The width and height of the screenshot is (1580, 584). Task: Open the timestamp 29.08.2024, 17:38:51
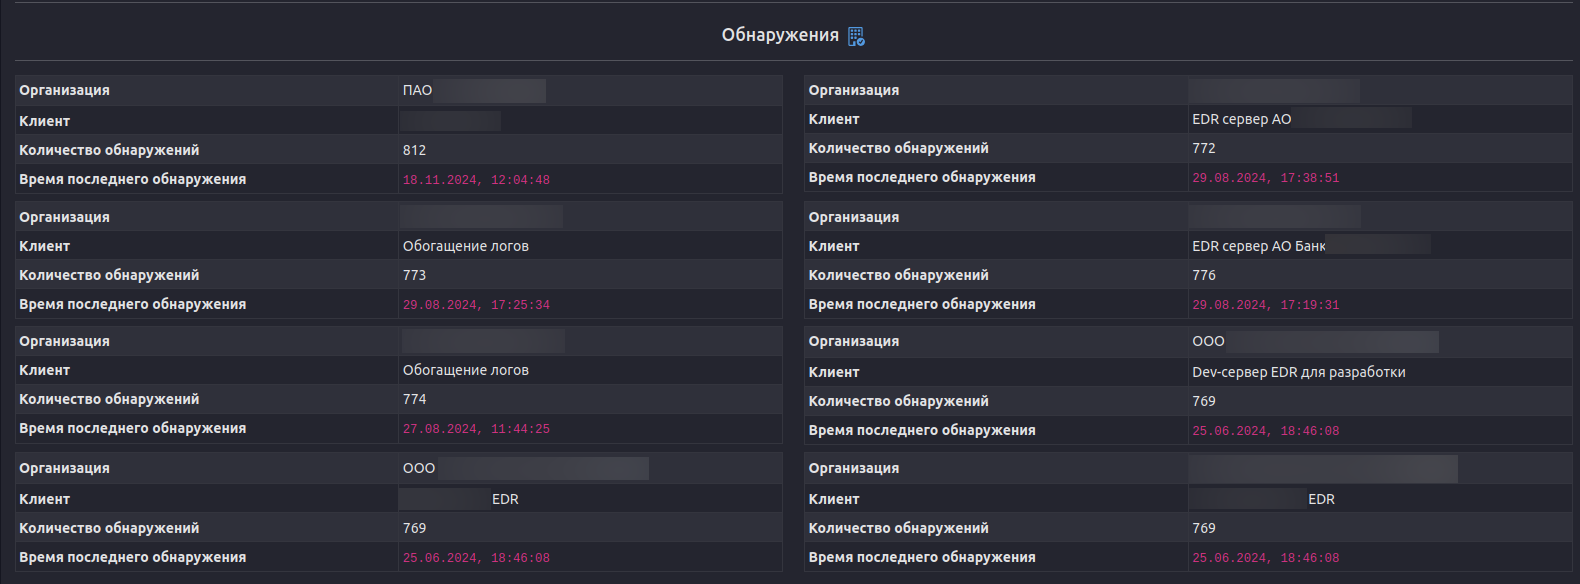point(1265,178)
